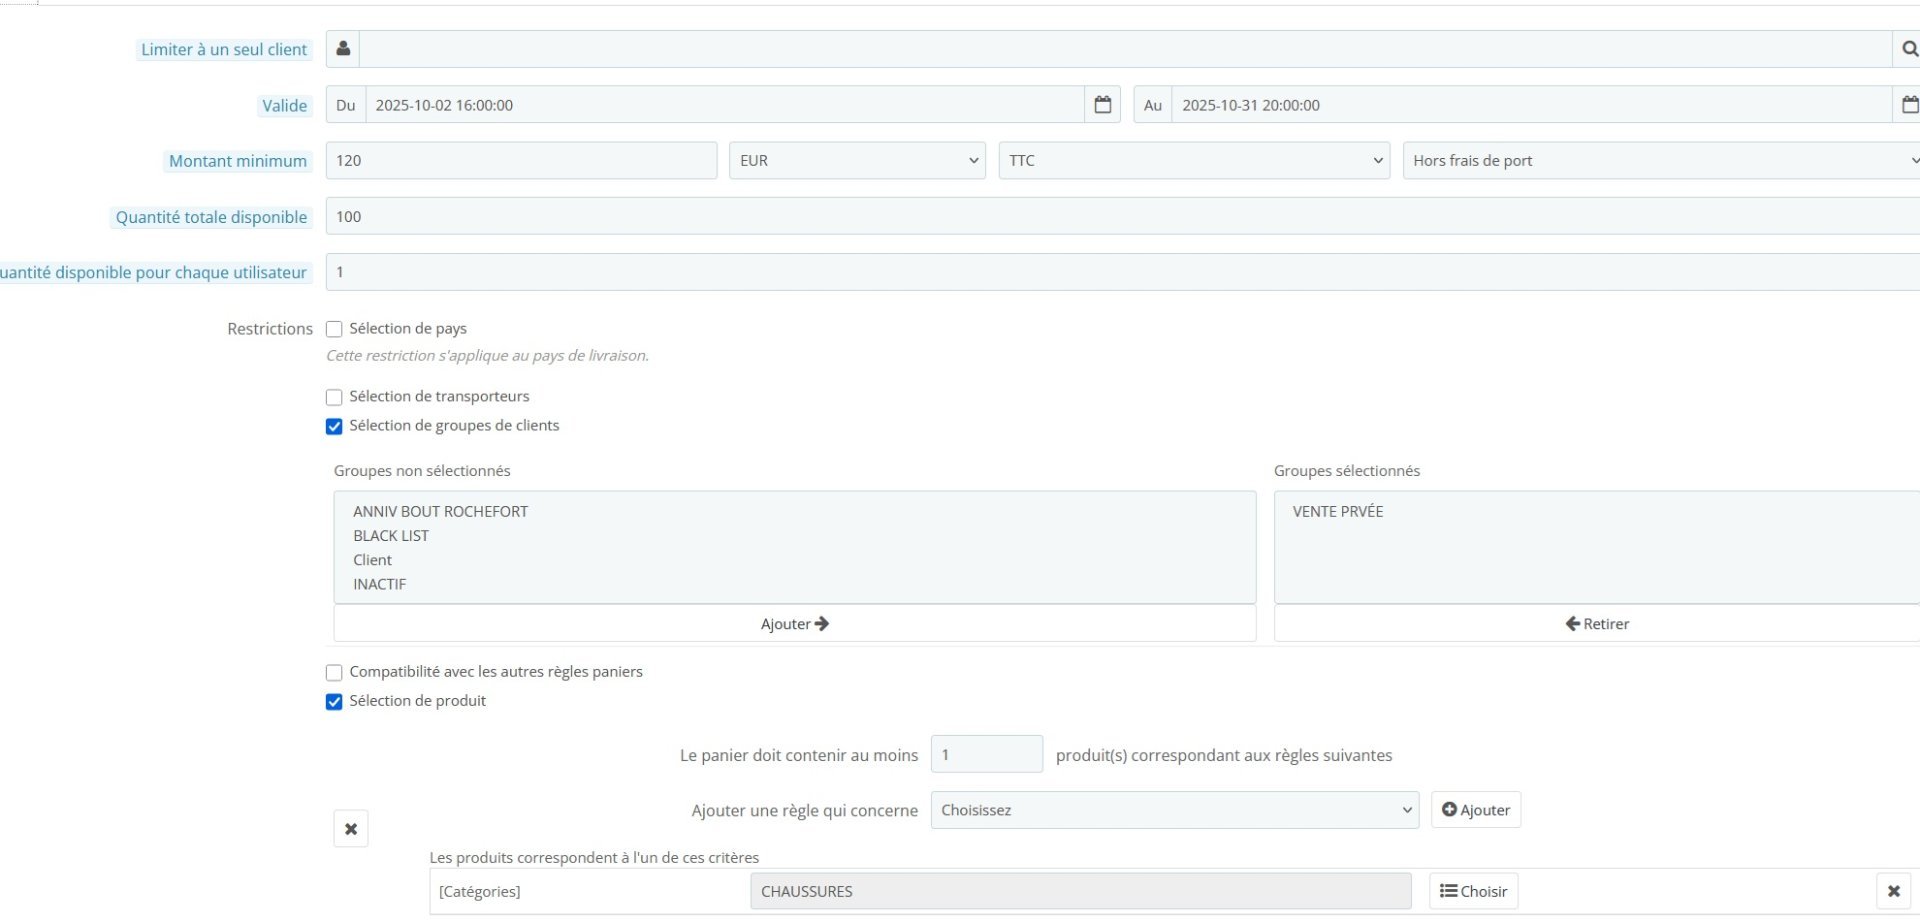The width and height of the screenshot is (1920, 922).
Task: Click the [Catégories] rule label
Action: (480, 891)
